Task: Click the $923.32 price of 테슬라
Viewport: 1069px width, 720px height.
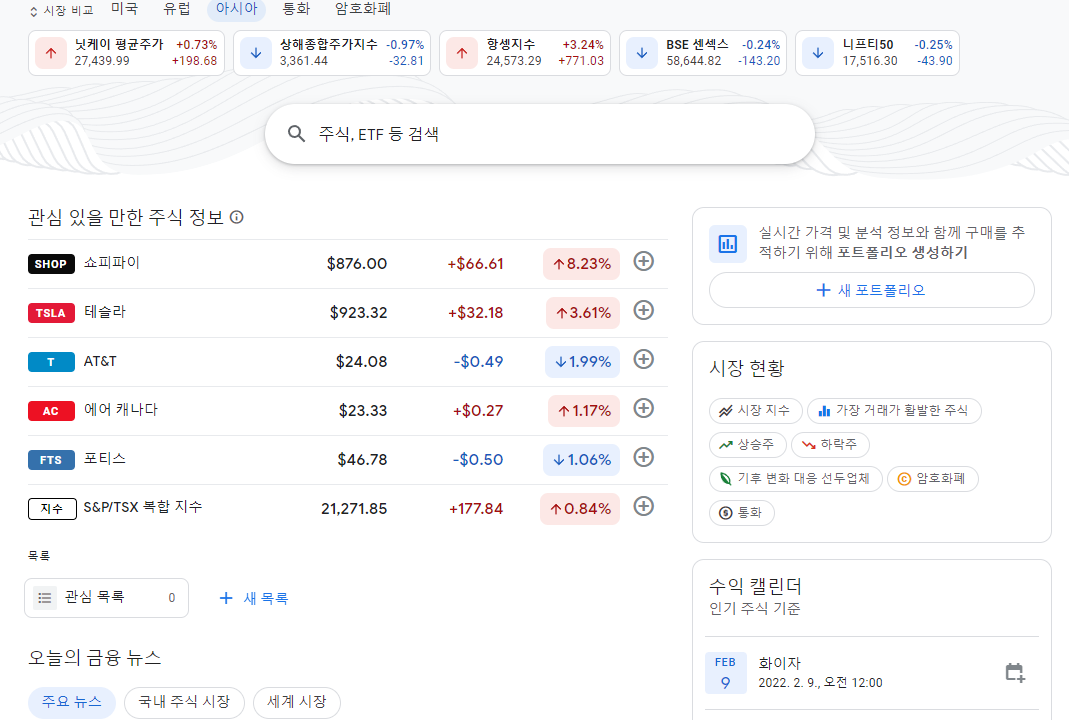Action: click(358, 313)
